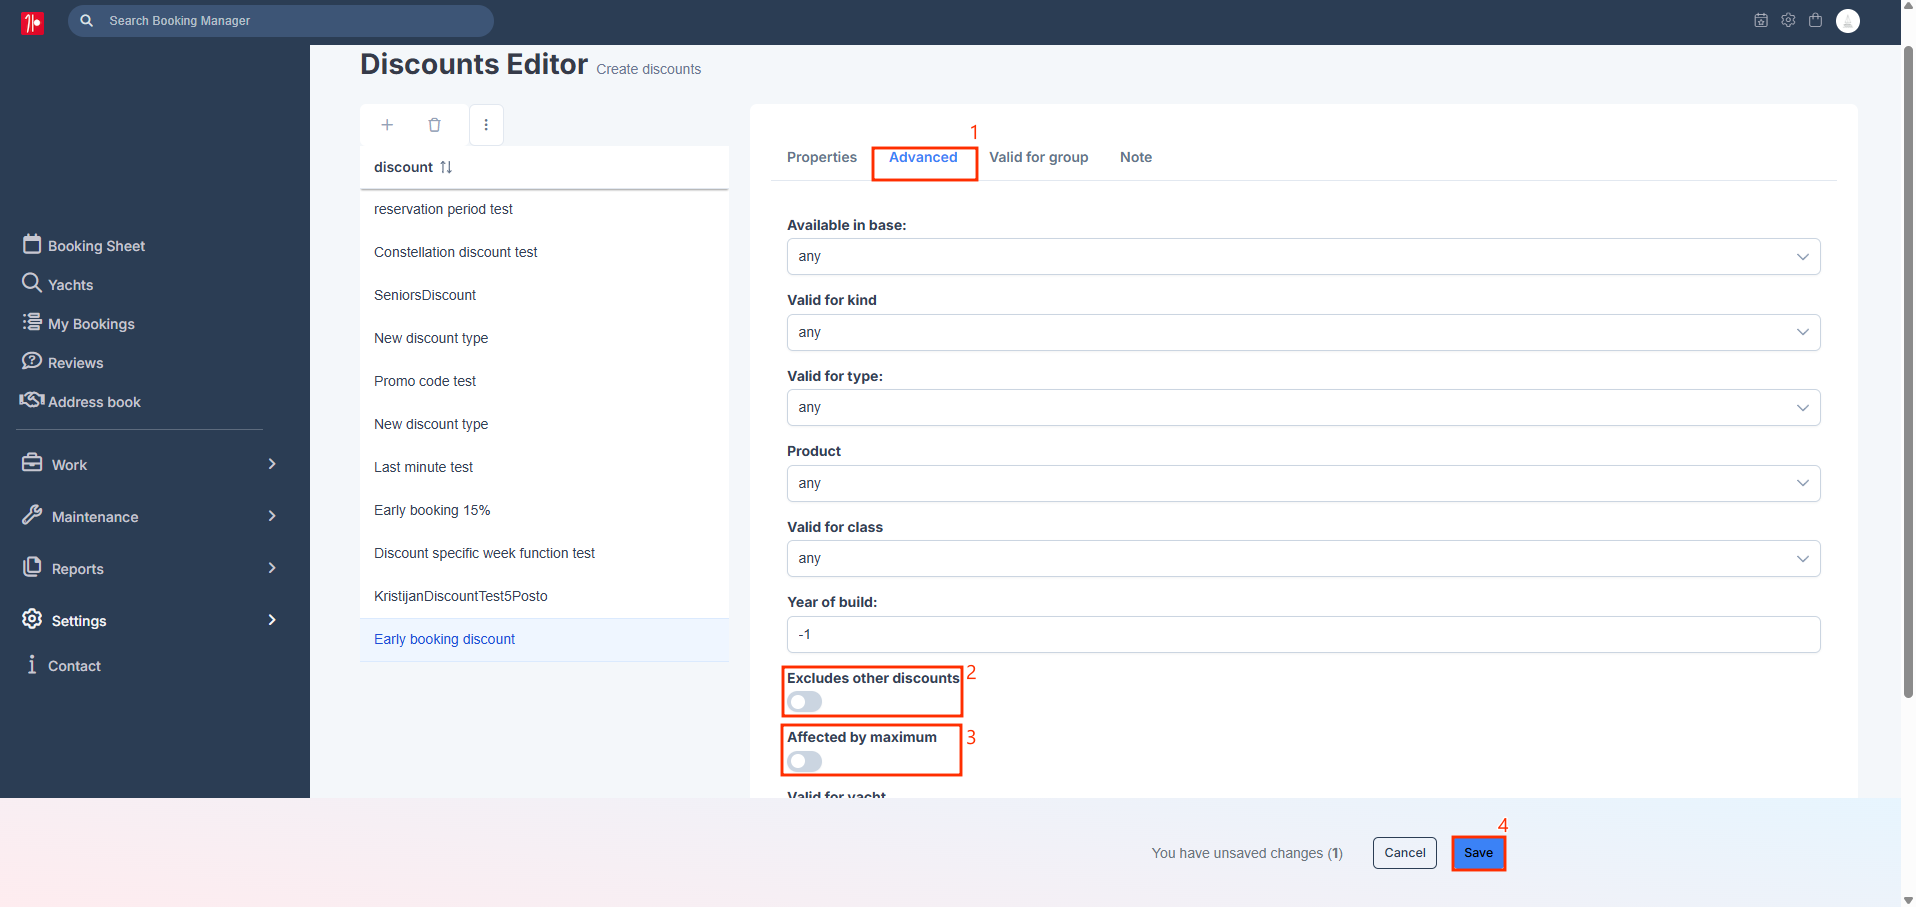Switch to the Valid for group tab
The image size is (1916, 907).
tap(1039, 157)
